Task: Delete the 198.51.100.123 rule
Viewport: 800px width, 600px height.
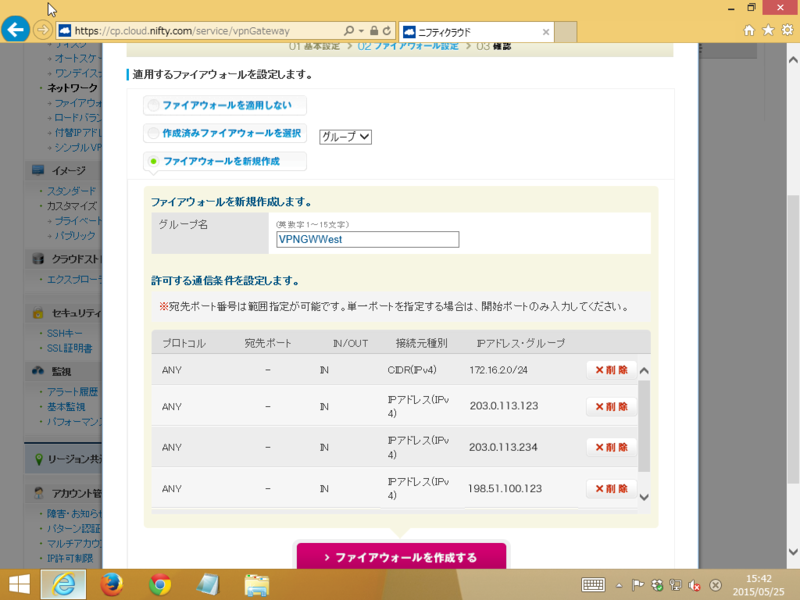Action: [611, 489]
